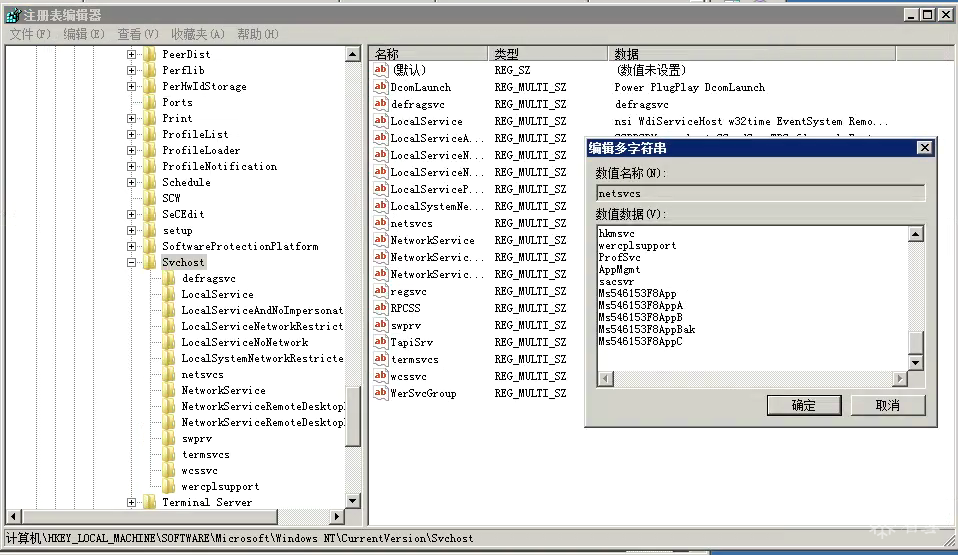Click the Registry Editor title bar icon

click(13, 15)
